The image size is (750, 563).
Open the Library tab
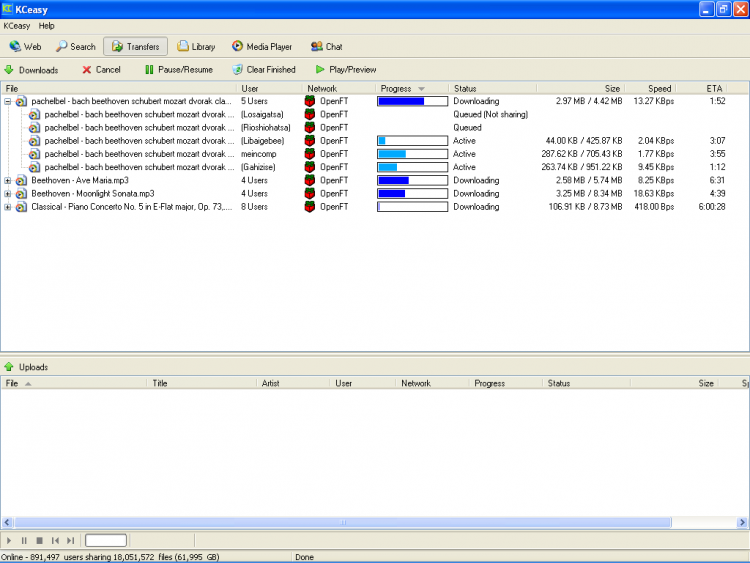coord(196,46)
